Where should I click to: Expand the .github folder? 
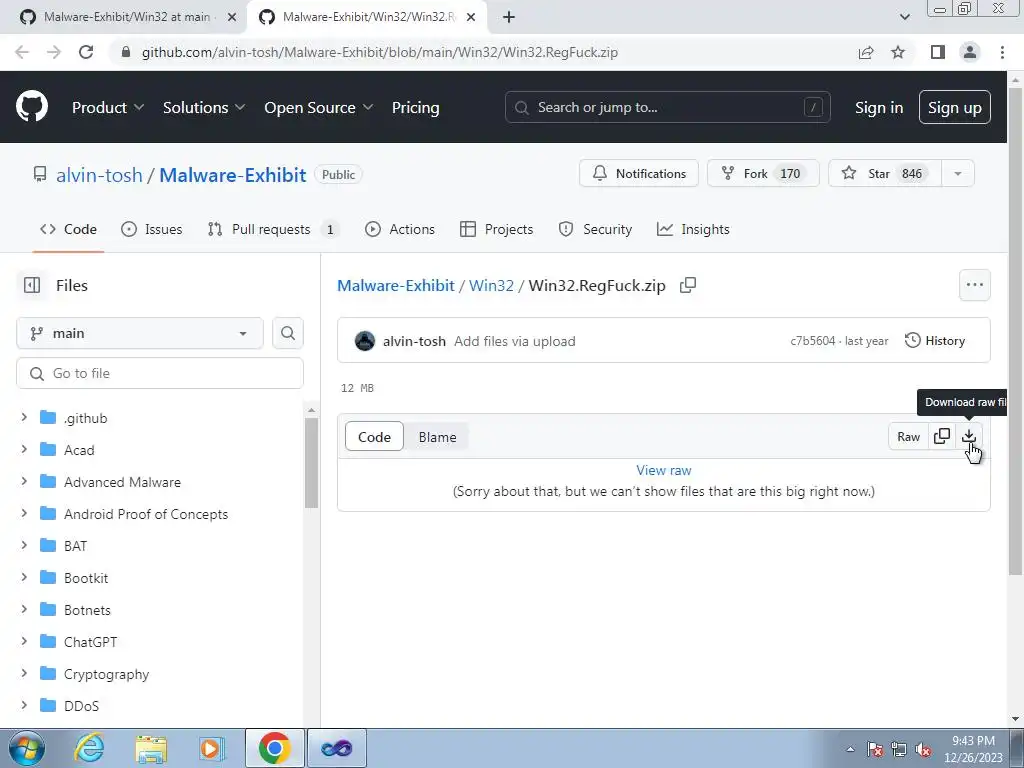[24, 417]
